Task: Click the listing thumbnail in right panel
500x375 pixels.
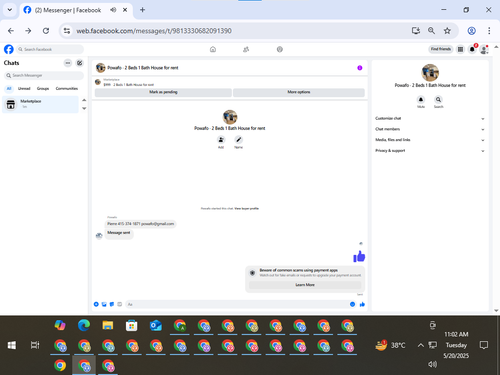Action: (x=430, y=73)
